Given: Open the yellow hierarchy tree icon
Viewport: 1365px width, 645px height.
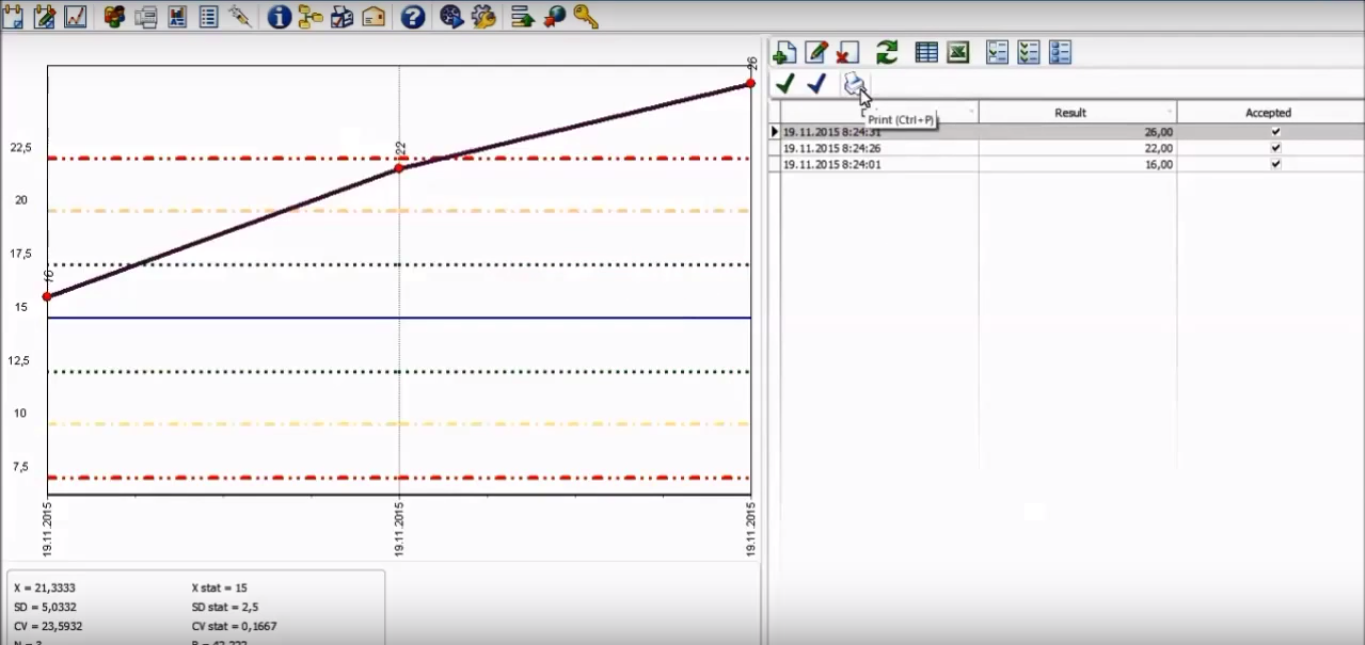Looking at the screenshot, I should [x=310, y=16].
